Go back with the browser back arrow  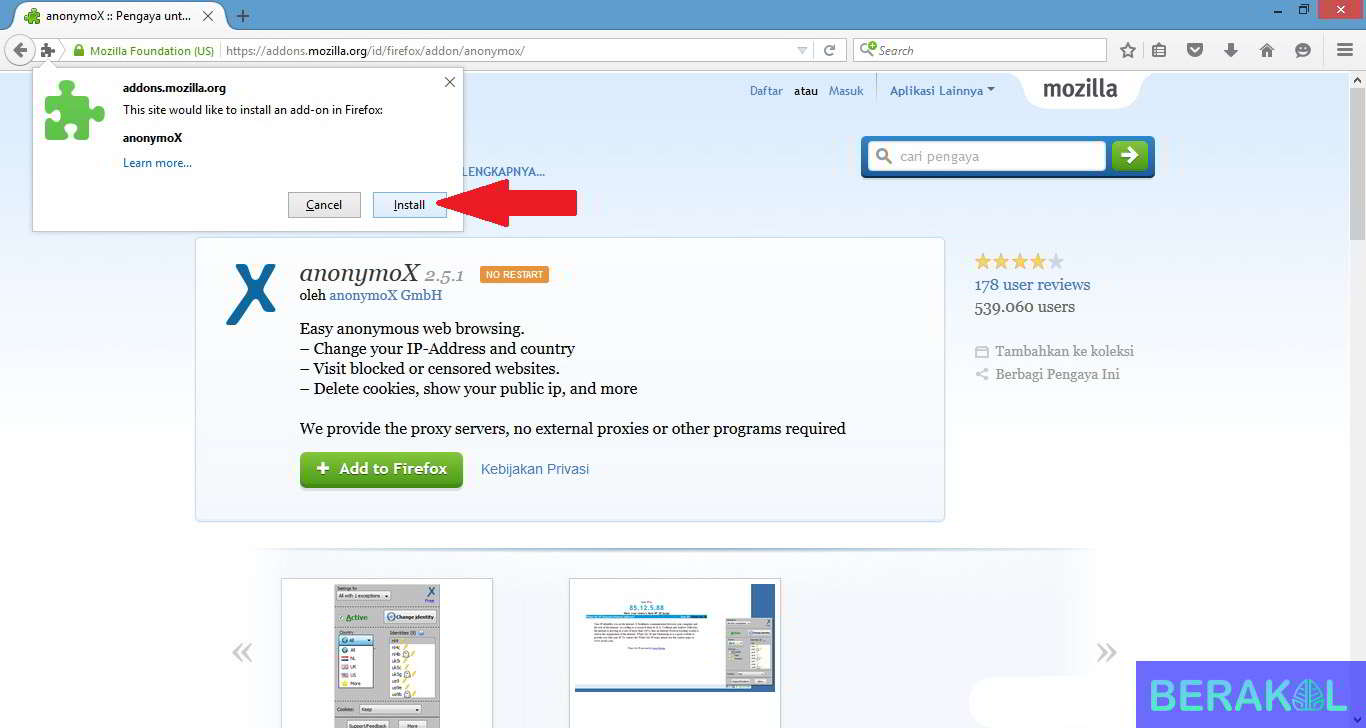20,50
